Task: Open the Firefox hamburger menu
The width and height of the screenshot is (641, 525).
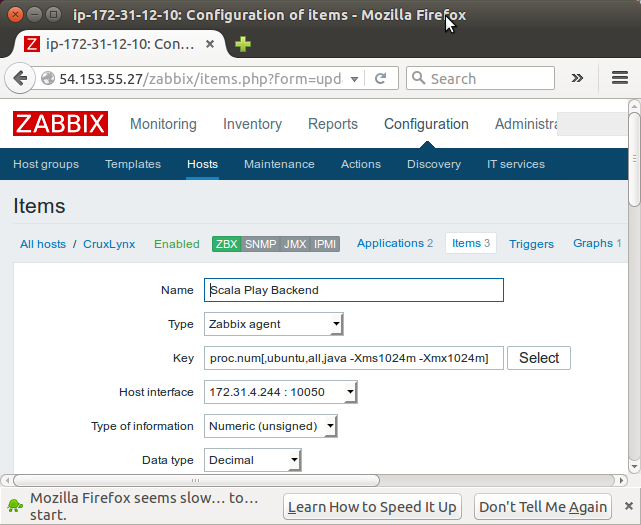Action: [620, 78]
